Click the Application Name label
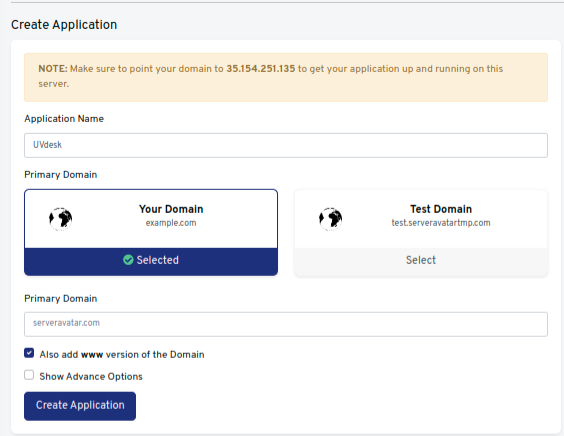This screenshot has width=564, height=436. (64, 119)
